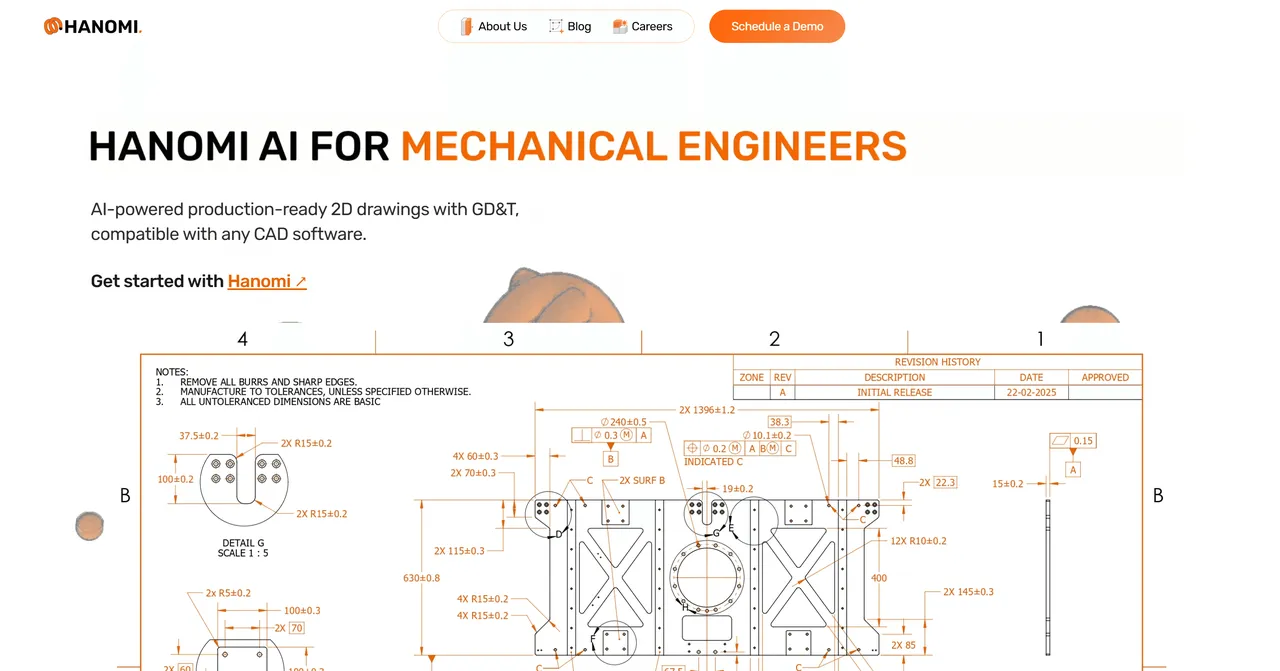
Task: Click the Careers orange cube icon
Action: pyautogui.click(x=620, y=26)
